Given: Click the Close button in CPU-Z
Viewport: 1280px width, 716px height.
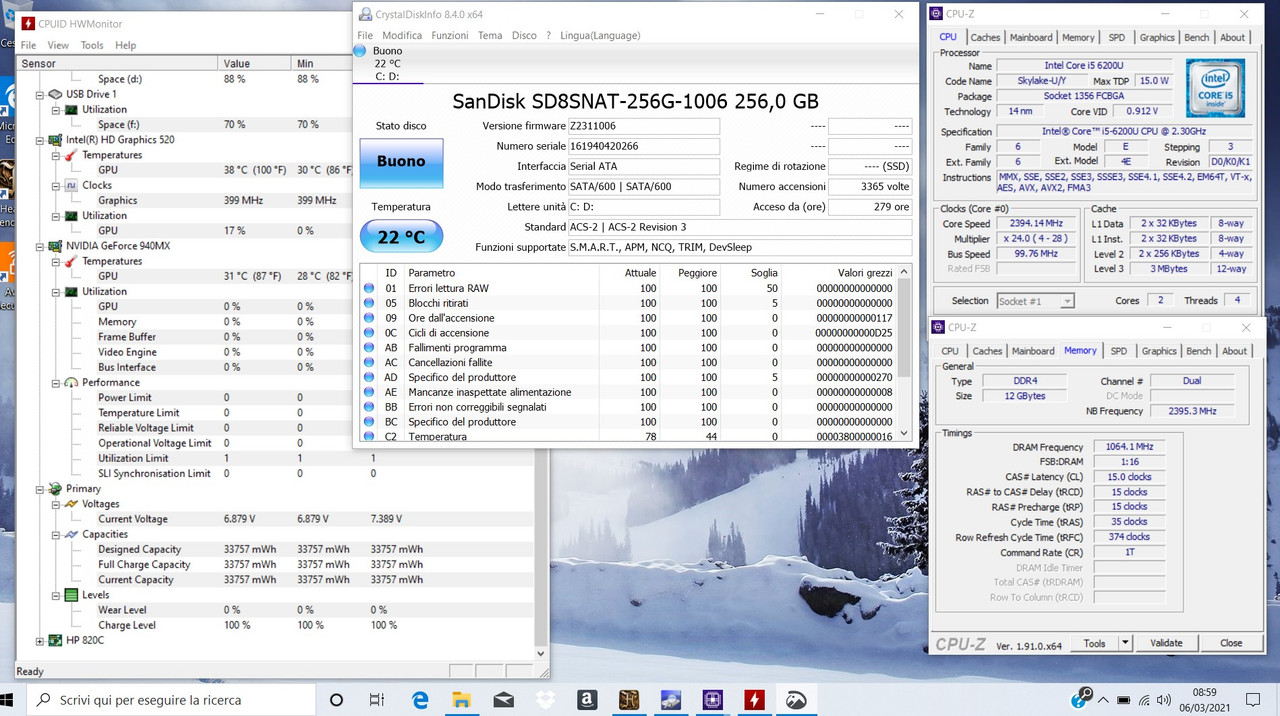Looking at the screenshot, I should (1231, 643).
